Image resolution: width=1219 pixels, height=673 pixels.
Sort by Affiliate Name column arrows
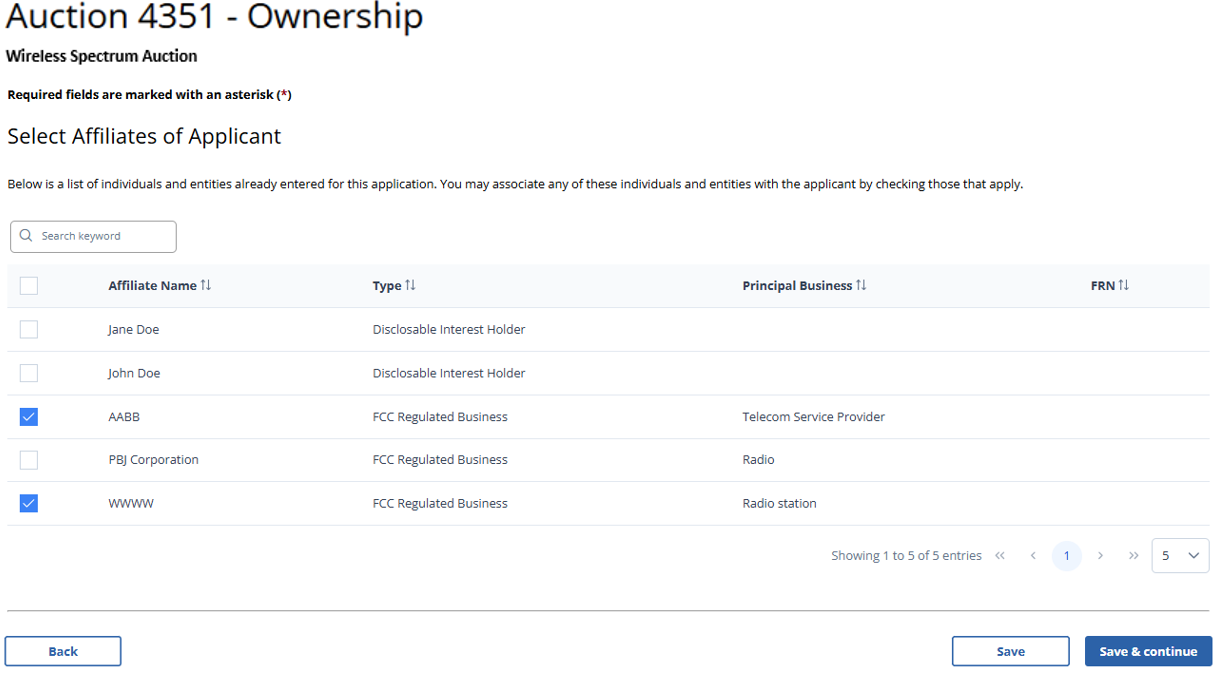point(206,286)
